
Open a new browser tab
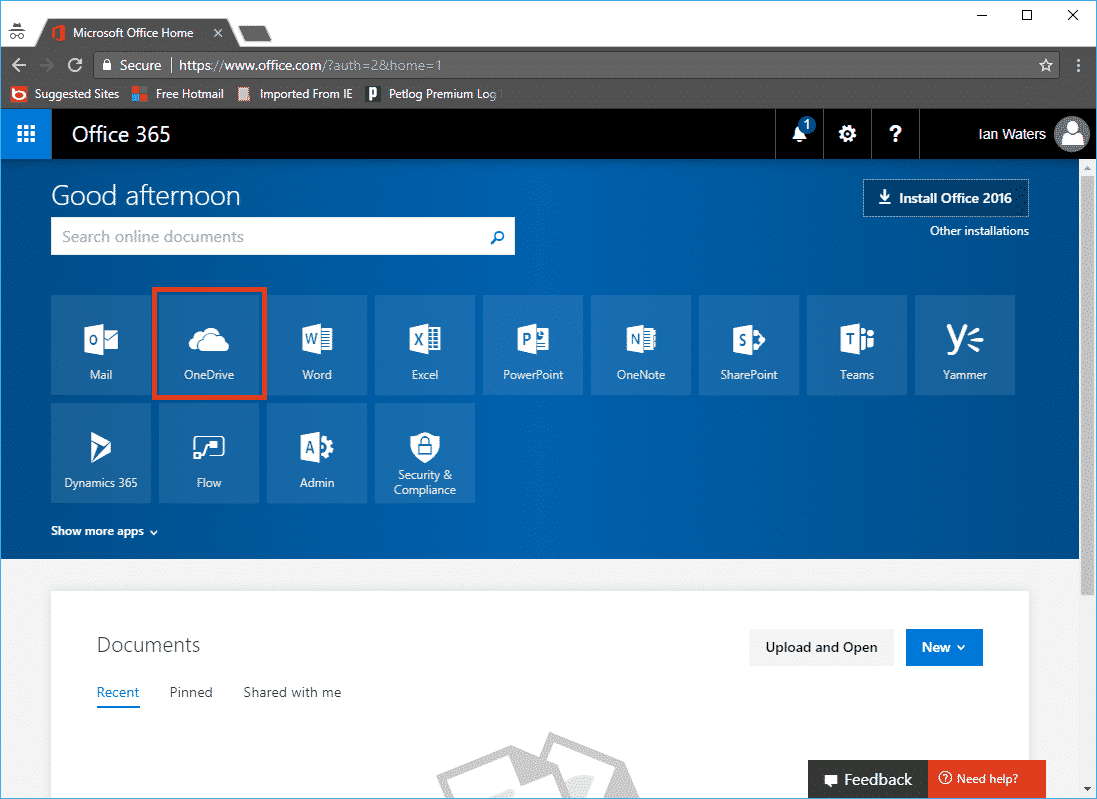pos(255,34)
